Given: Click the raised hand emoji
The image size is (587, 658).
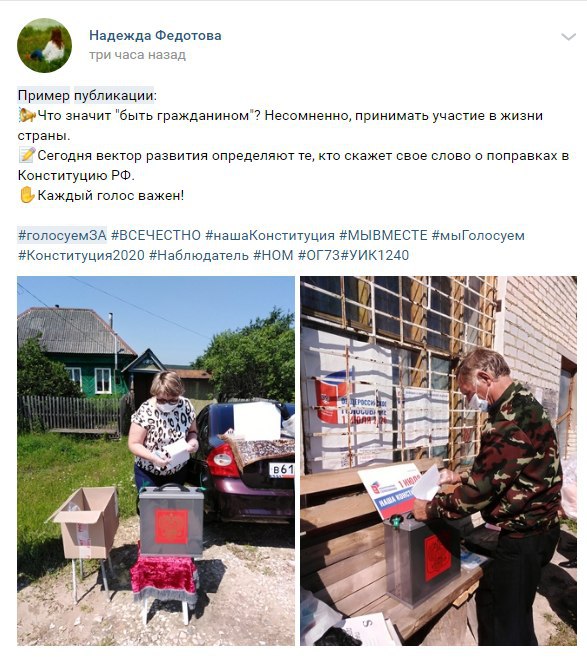Looking at the screenshot, I should coord(27,195).
